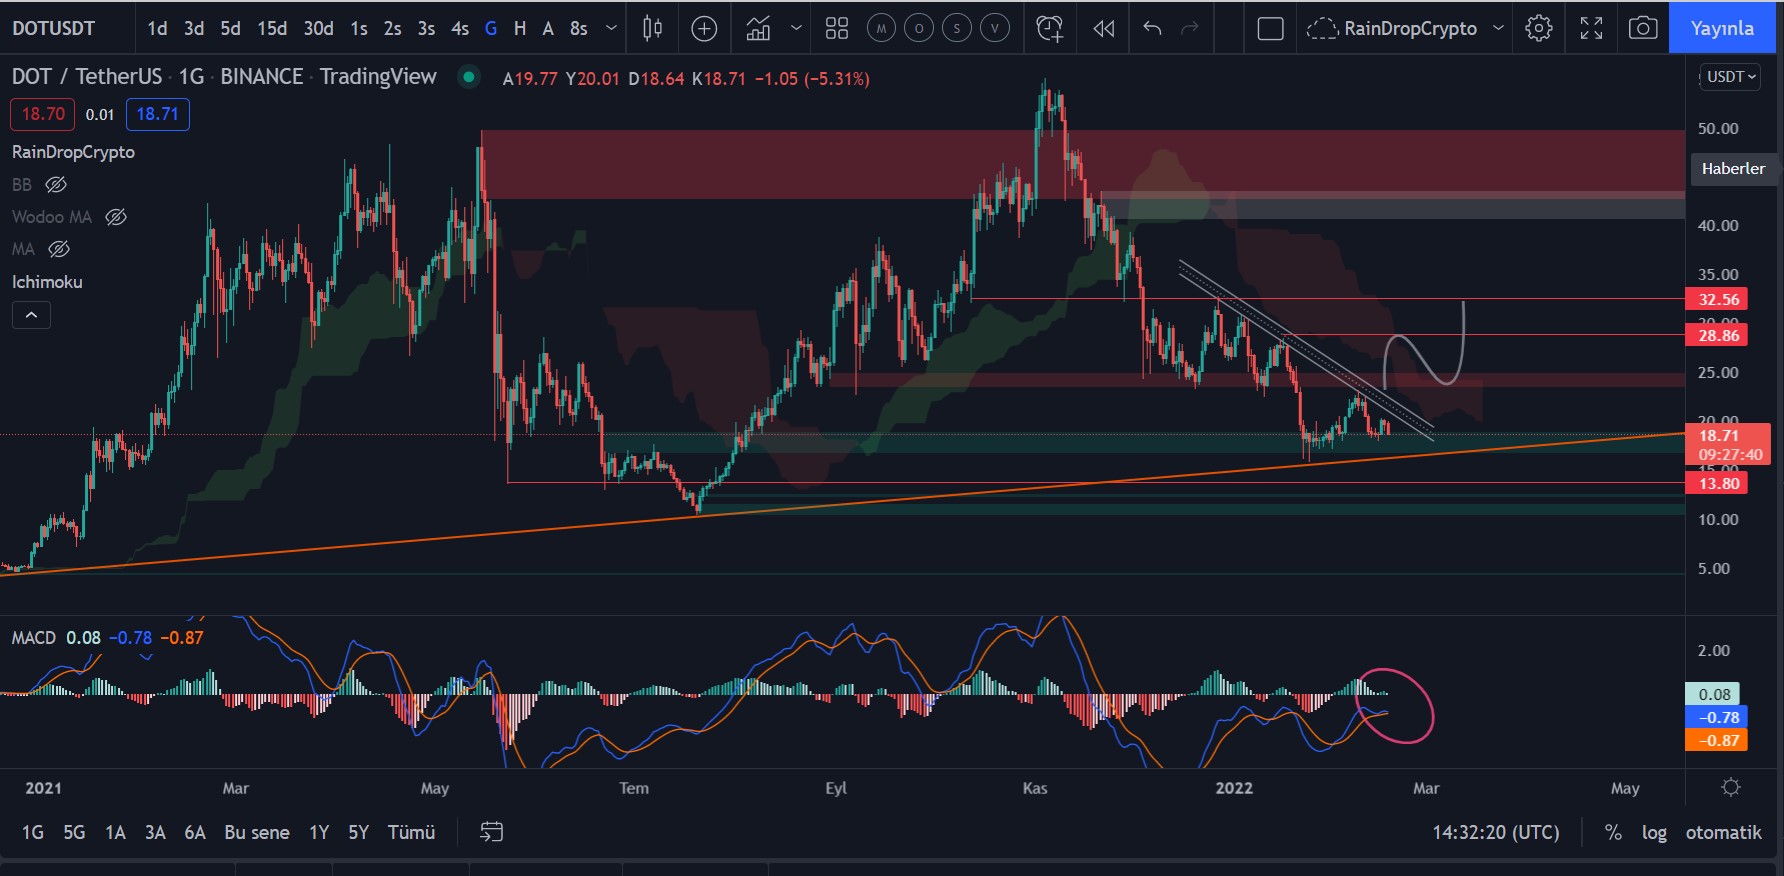Image resolution: width=1784 pixels, height=876 pixels.
Task: Take a chart snapshot with camera icon
Action: click(x=1642, y=29)
